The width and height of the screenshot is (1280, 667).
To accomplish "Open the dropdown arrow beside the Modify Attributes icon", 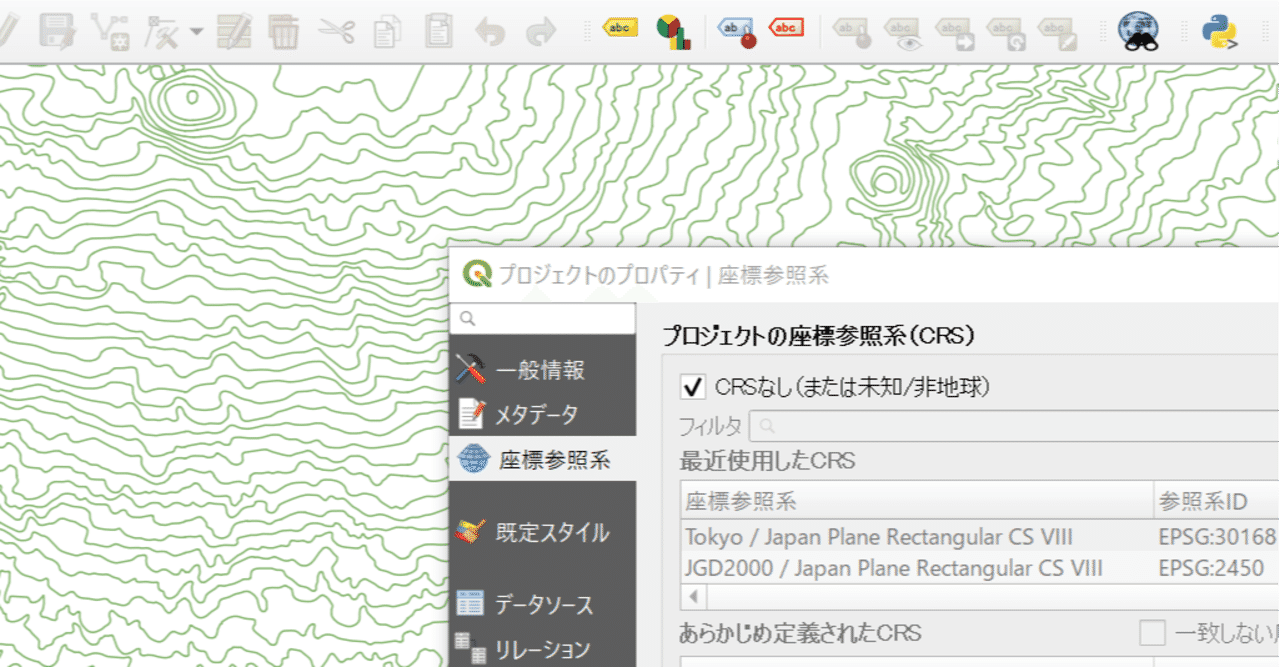I will click(x=196, y=32).
